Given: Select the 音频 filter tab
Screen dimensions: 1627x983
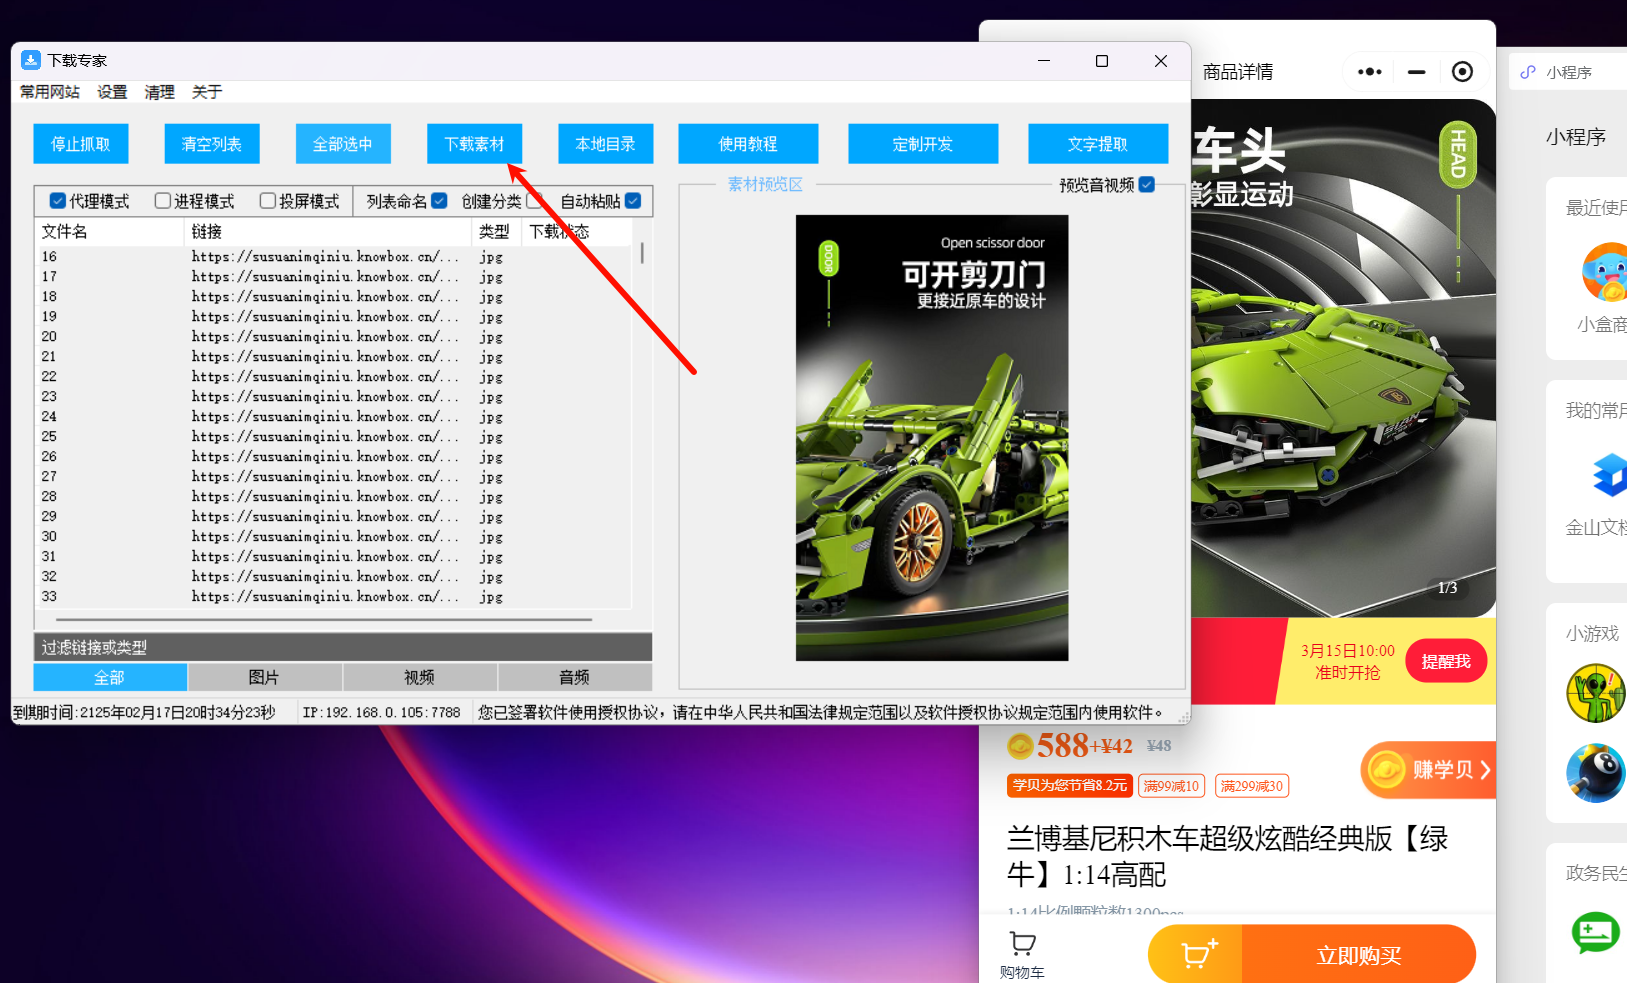Looking at the screenshot, I should (x=575, y=677).
